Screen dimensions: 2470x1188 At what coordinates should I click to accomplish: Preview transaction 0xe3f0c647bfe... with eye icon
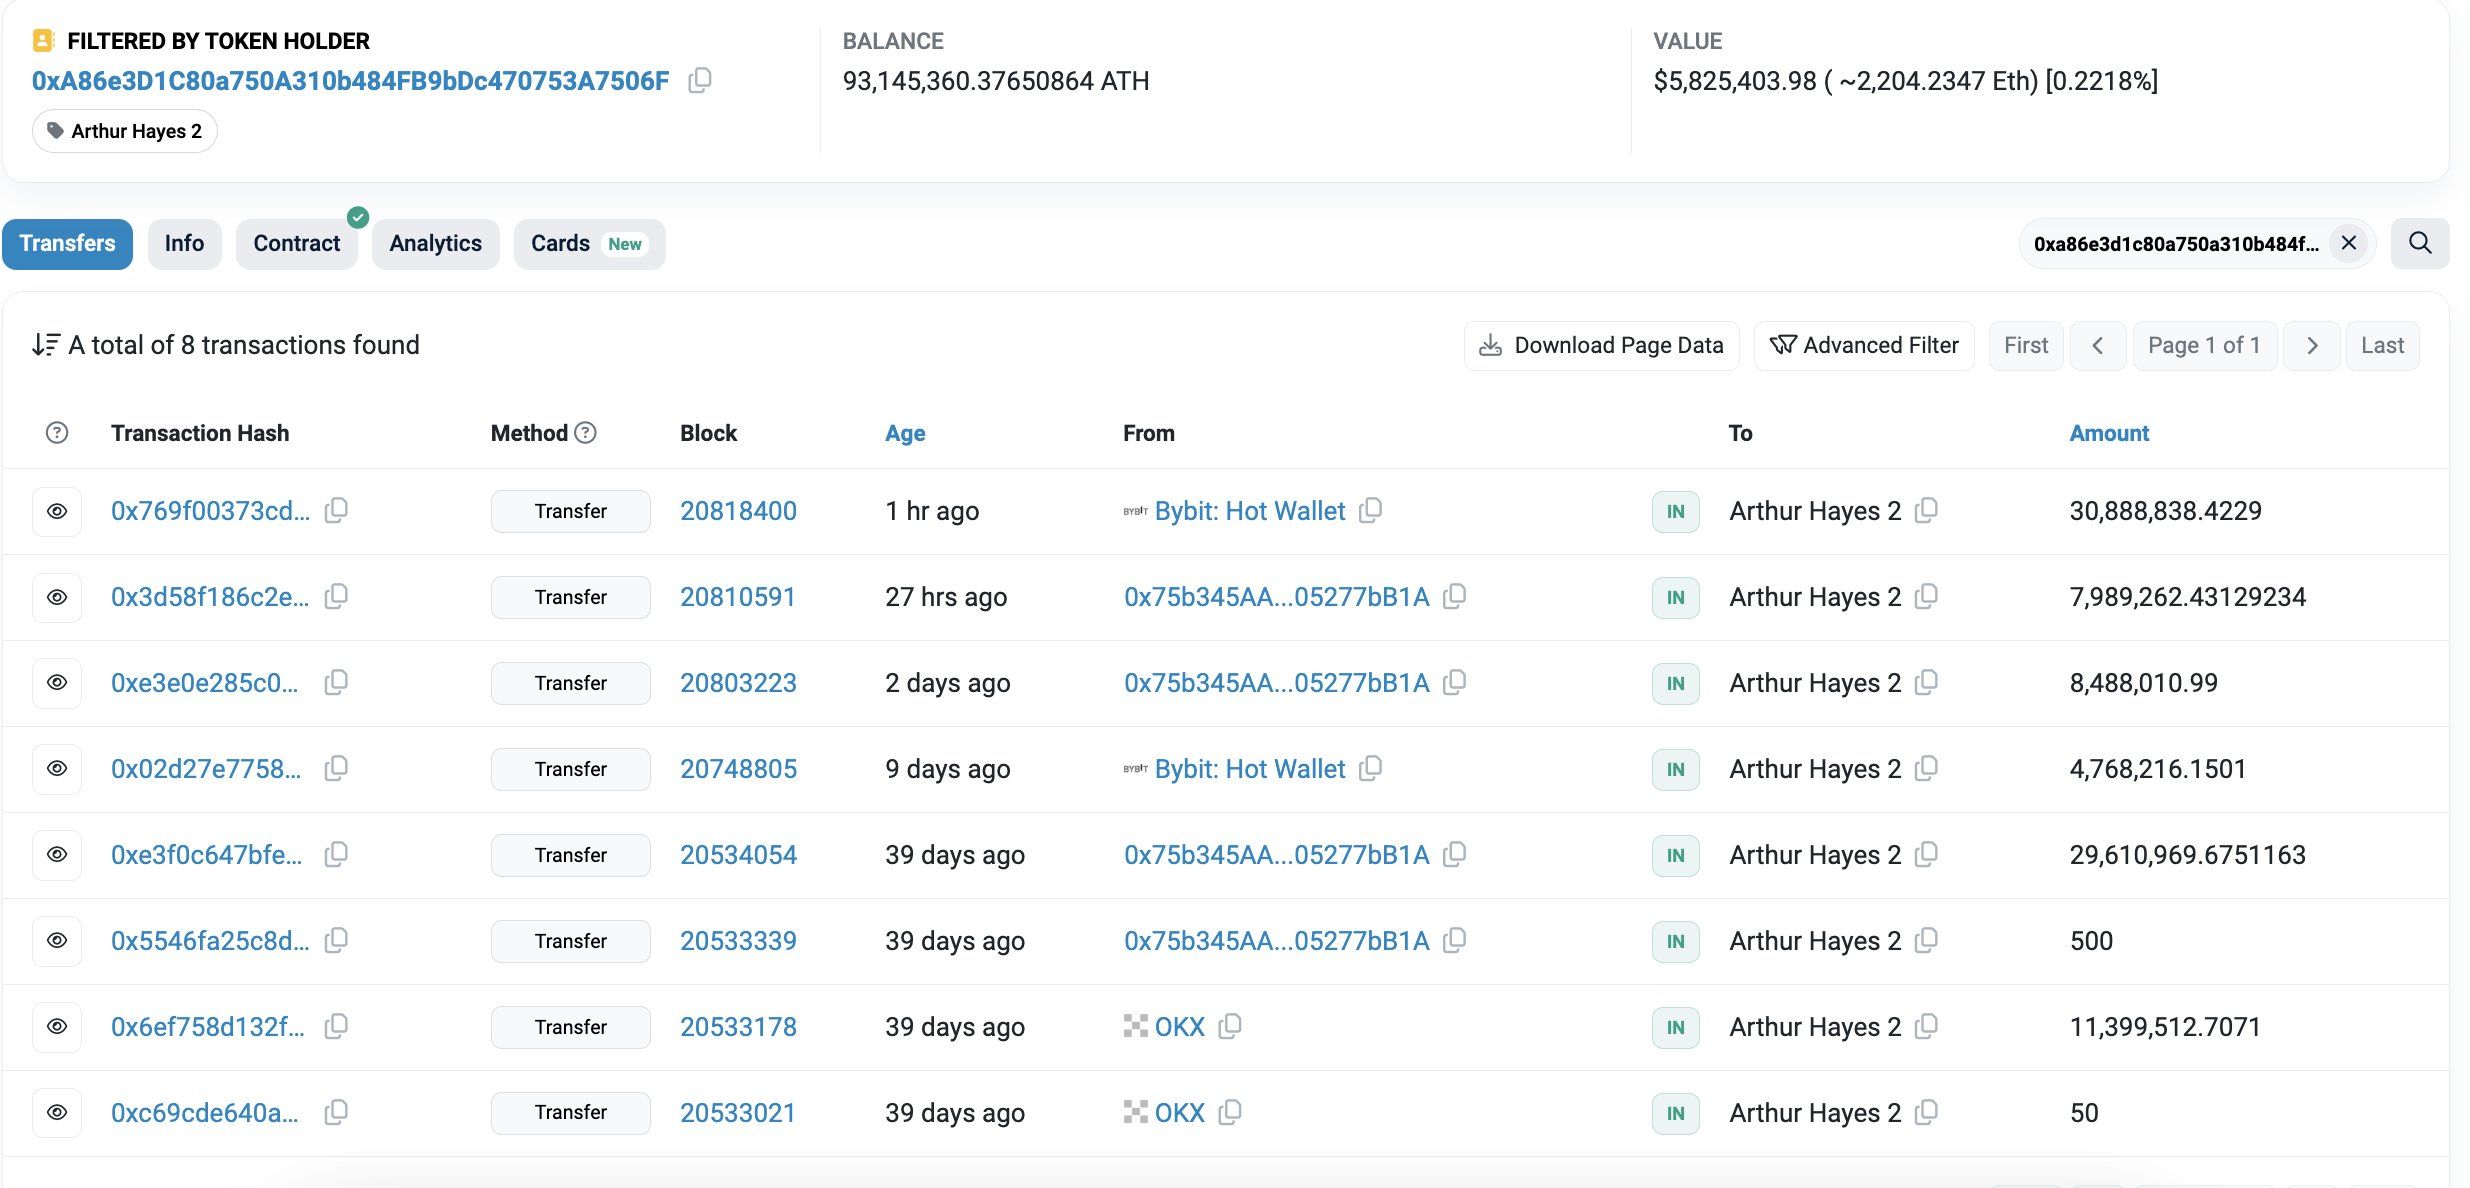pyautogui.click(x=57, y=855)
